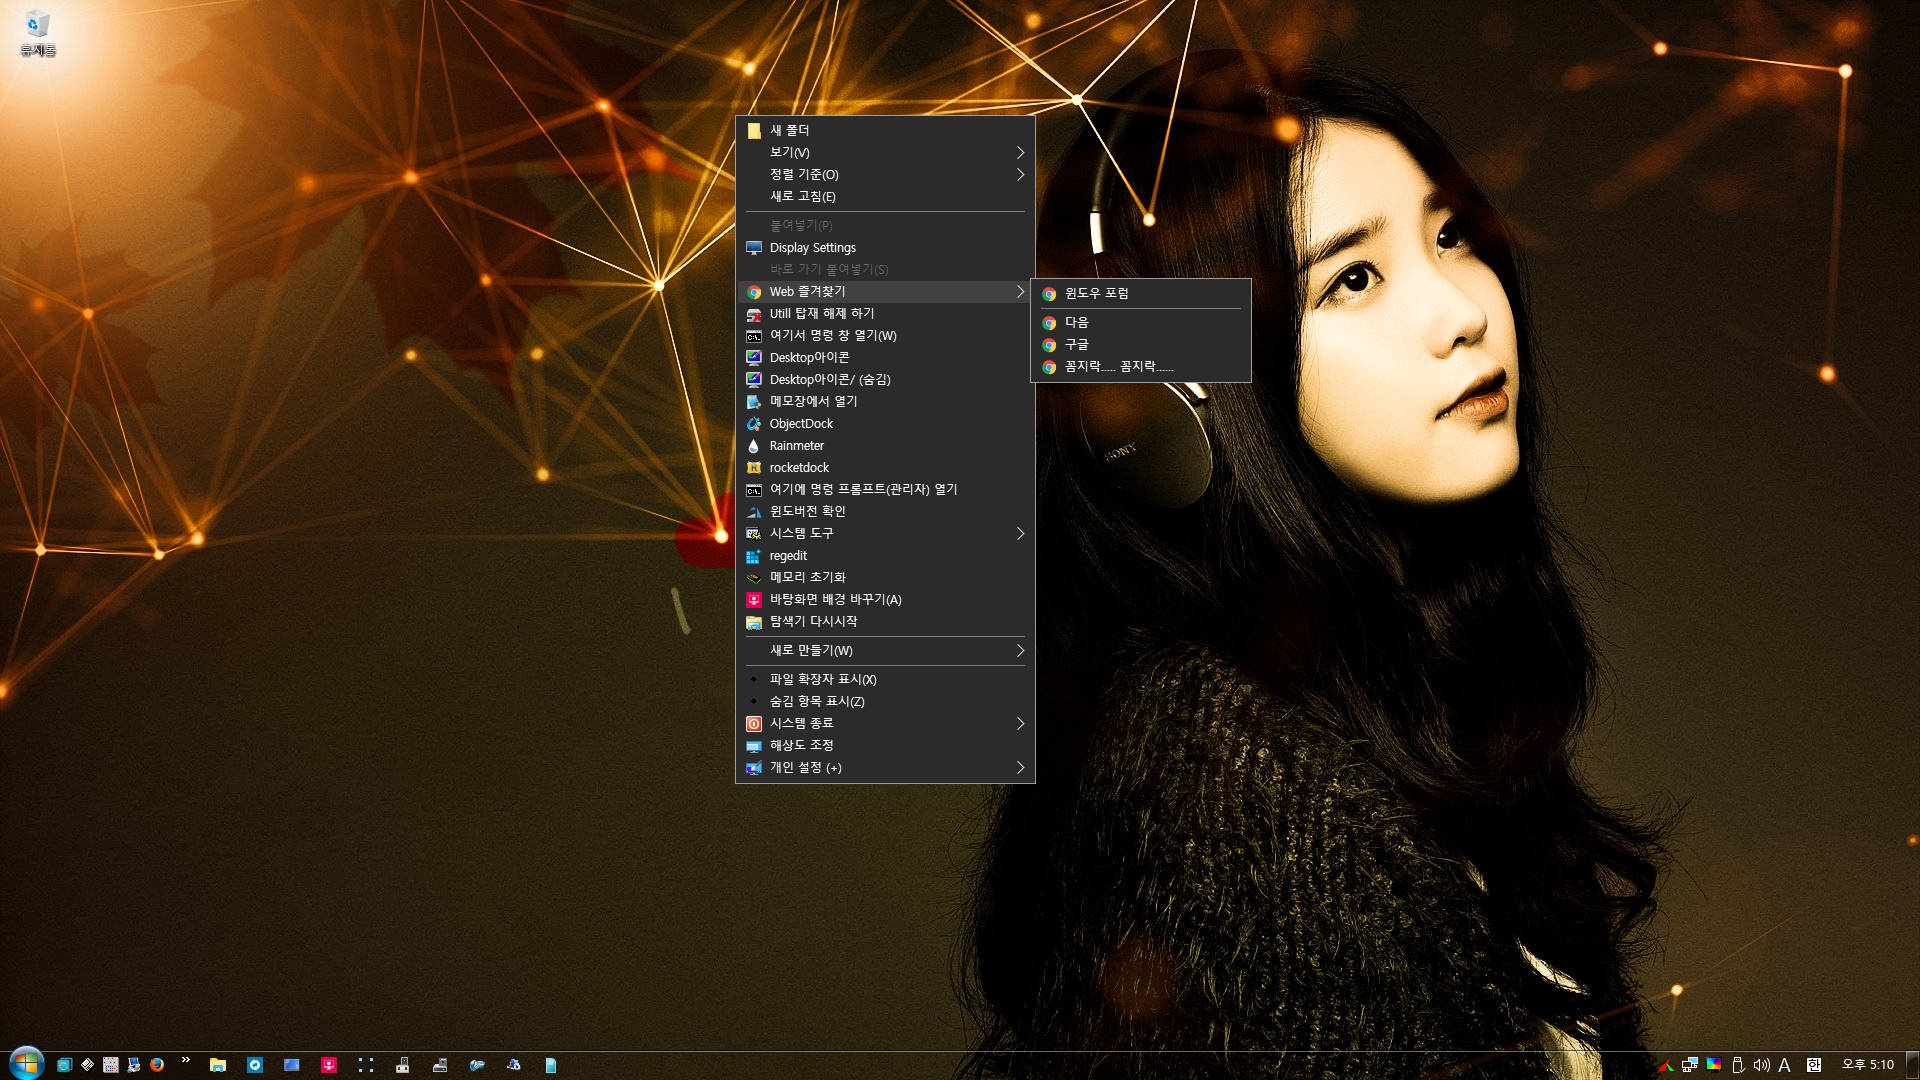Click the pink monitor icon in taskbar

point(329,1065)
